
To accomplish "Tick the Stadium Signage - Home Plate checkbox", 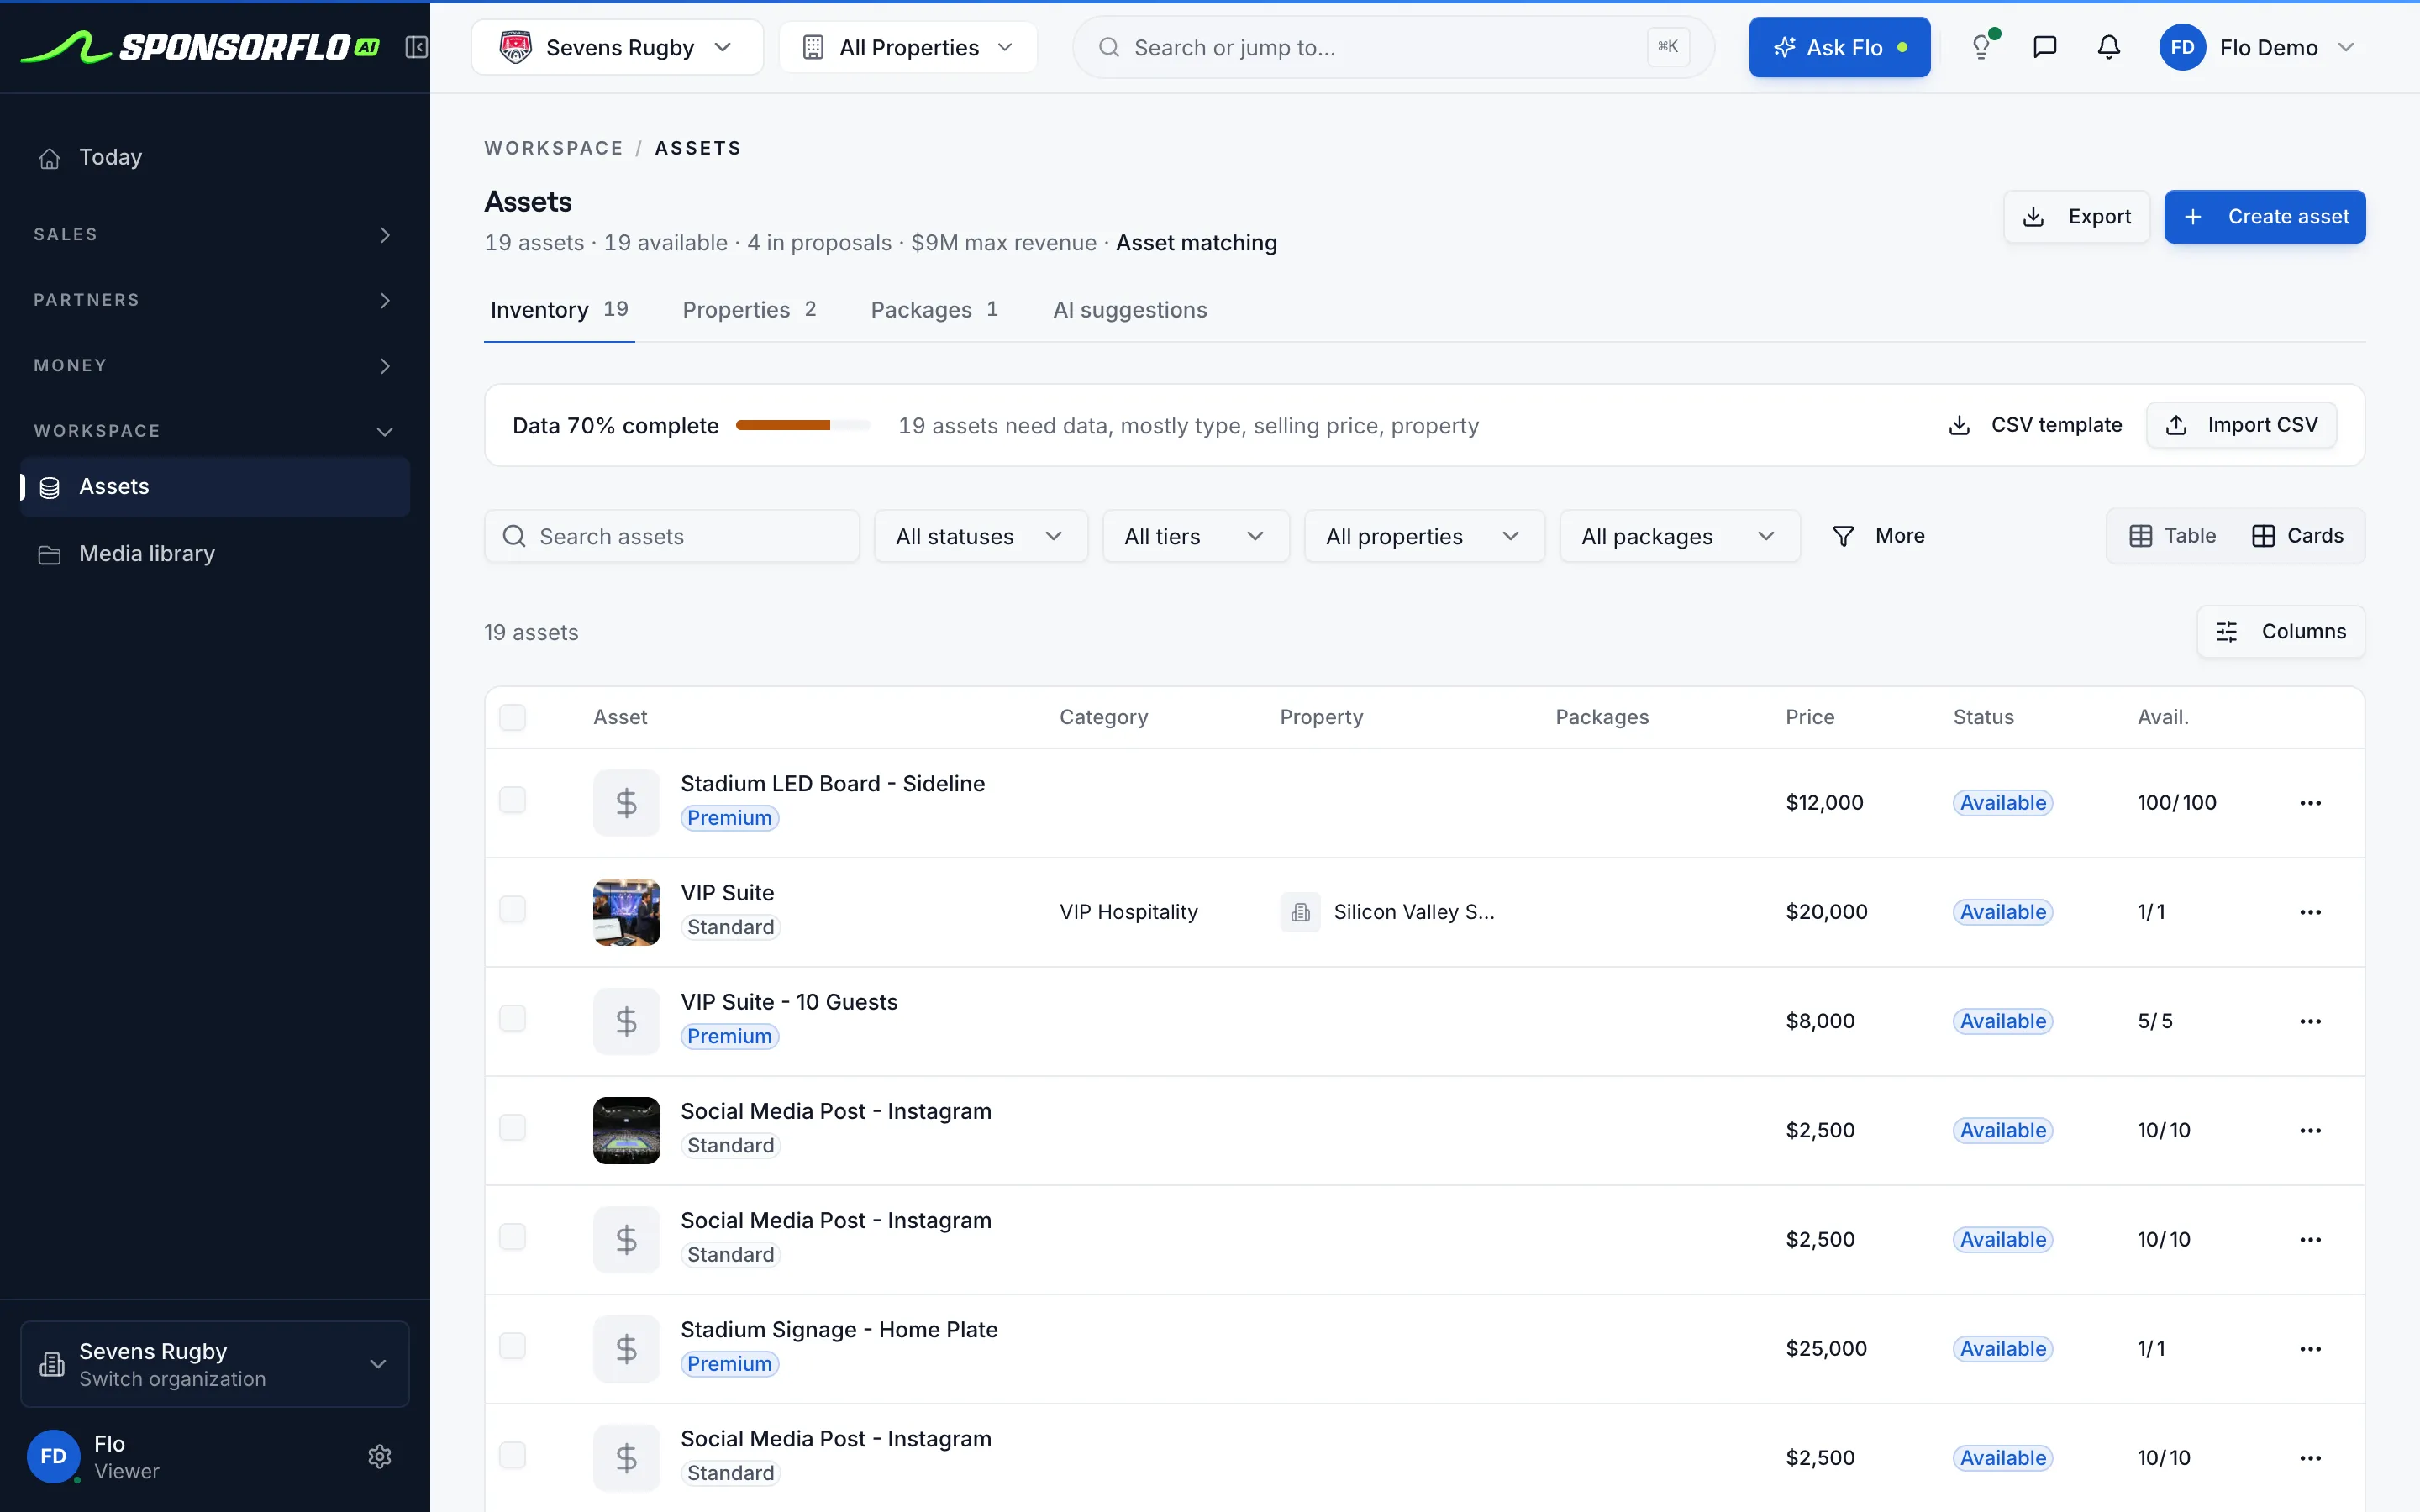I will (x=513, y=1346).
